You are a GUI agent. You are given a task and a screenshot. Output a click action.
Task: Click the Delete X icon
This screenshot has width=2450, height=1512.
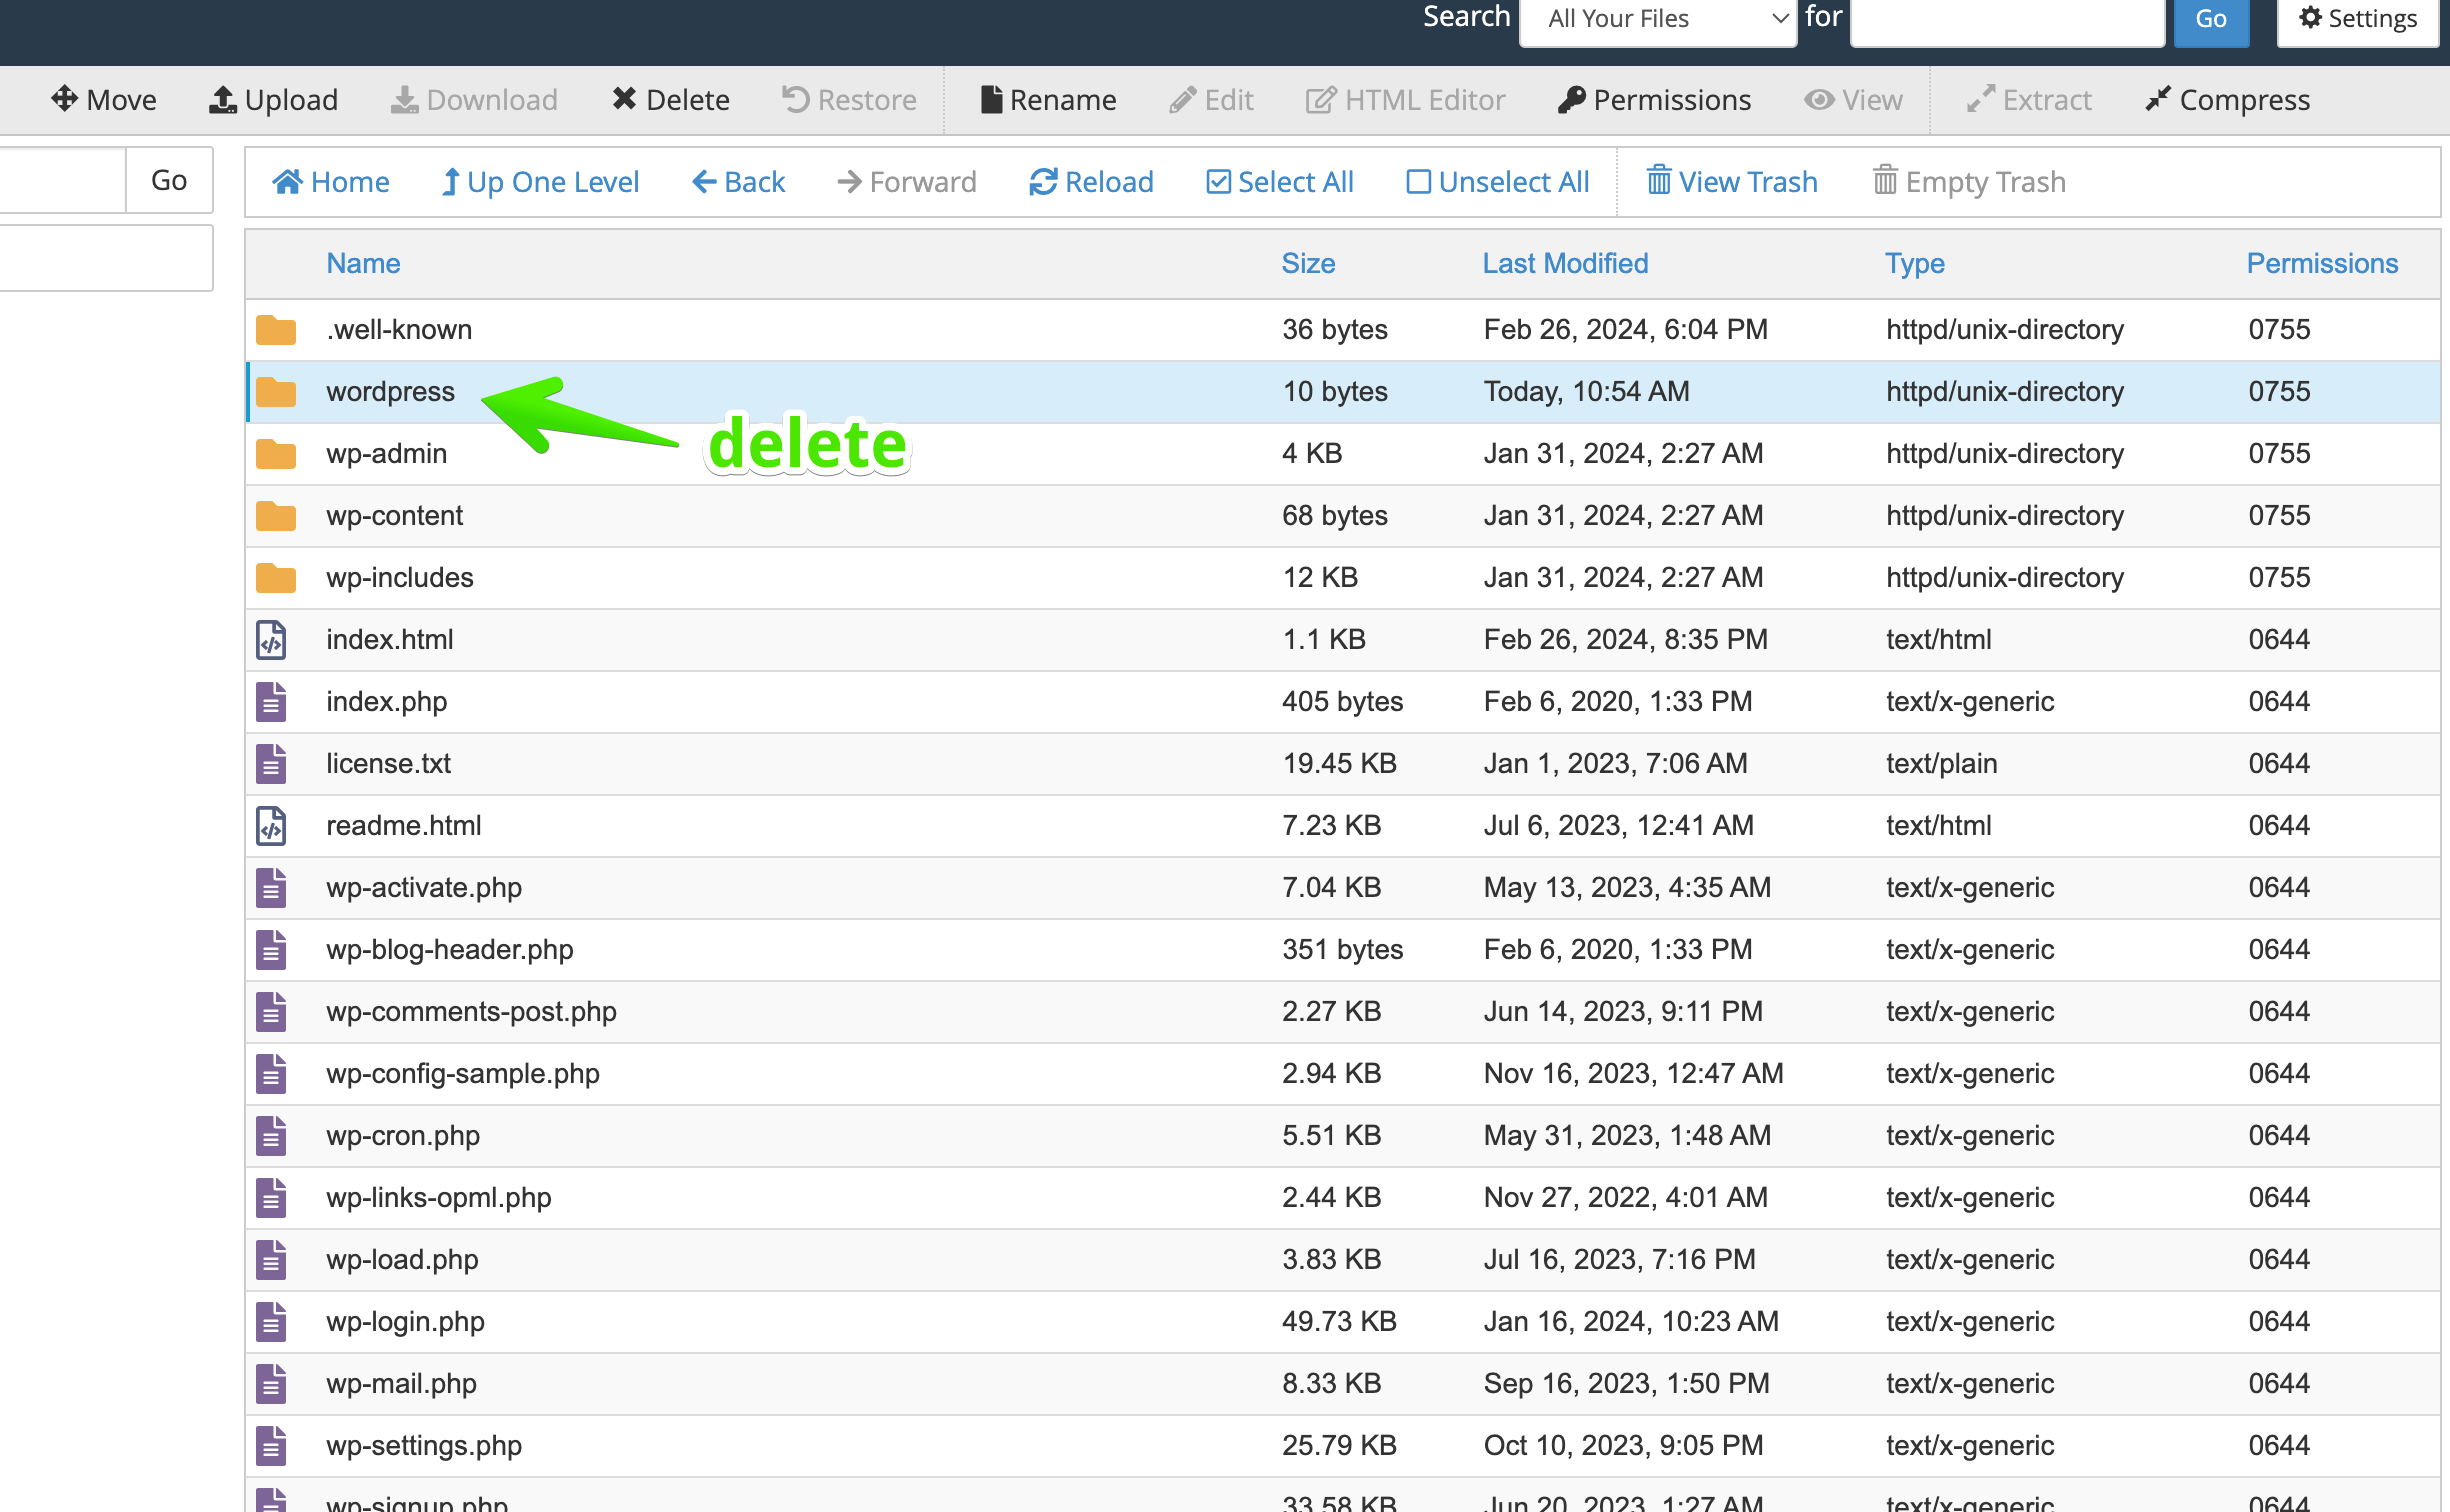tap(624, 99)
